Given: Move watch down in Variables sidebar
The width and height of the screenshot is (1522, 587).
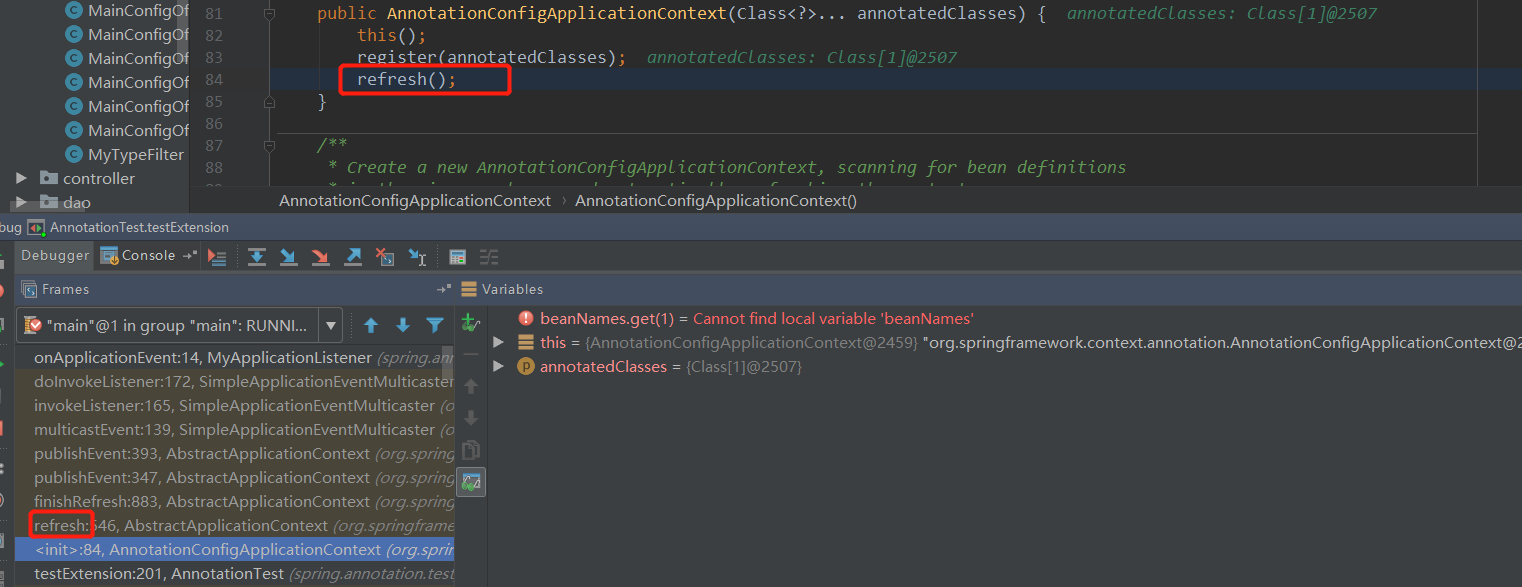Looking at the screenshot, I should click(471, 418).
